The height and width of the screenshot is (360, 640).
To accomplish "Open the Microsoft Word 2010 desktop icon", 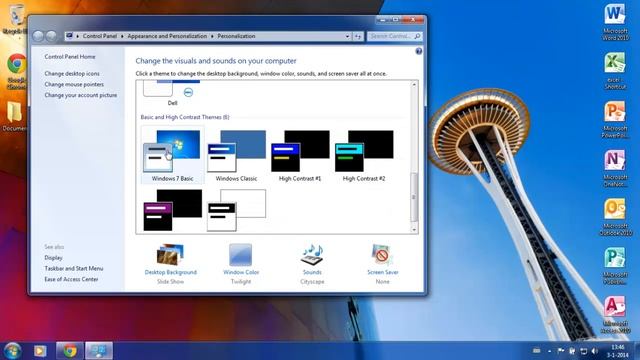I will 615,22.
